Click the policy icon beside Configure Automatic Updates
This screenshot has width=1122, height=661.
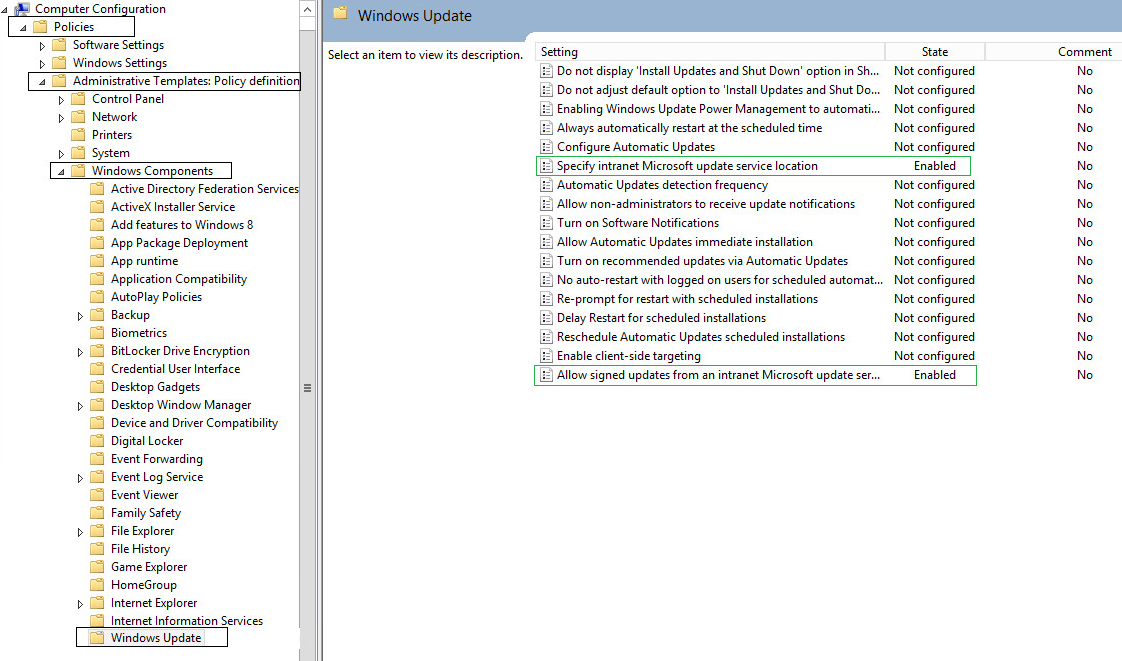(546, 147)
